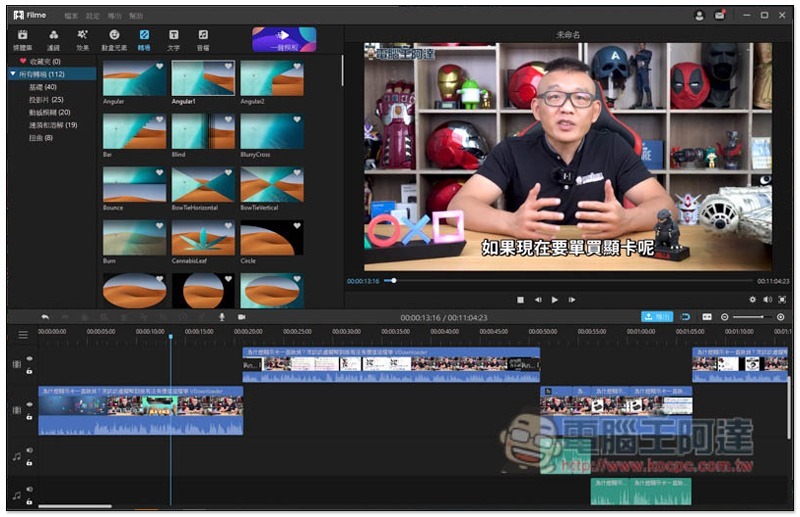Click the purple one-click template banner button
The width and height of the screenshot is (800, 517).
click(284, 40)
